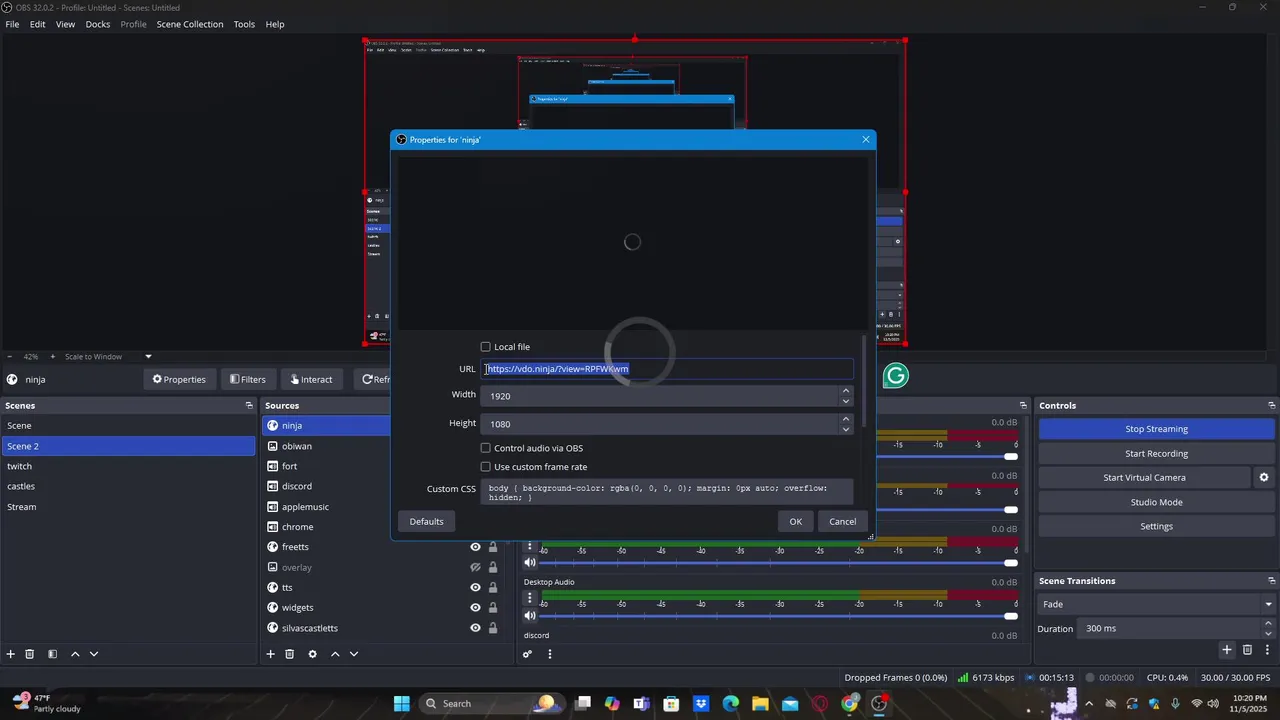1280x720 pixels.
Task: Move scene down in Scenes toolbar
Action: [x=94, y=653]
